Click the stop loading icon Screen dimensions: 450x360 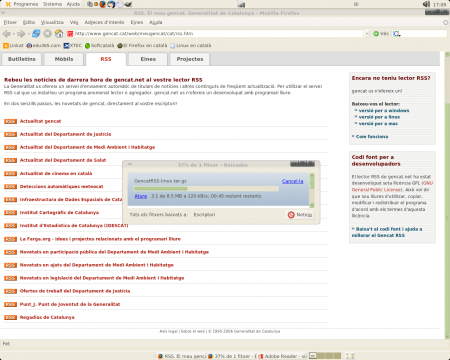point(48,34)
